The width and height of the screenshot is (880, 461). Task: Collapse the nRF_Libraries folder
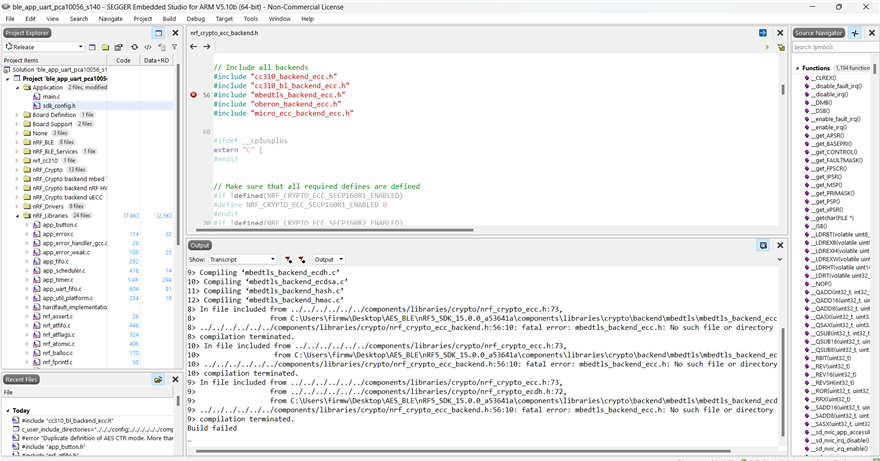pyautogui.click(x=17, y=216)
